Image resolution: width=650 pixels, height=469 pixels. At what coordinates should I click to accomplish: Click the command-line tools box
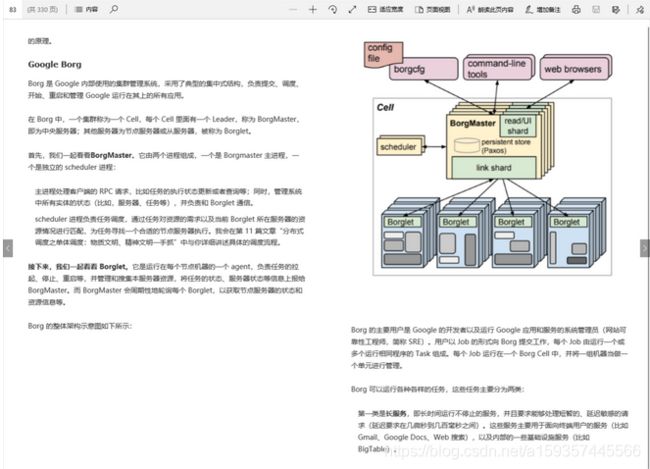pyautogui.click(x=498, y=68)
